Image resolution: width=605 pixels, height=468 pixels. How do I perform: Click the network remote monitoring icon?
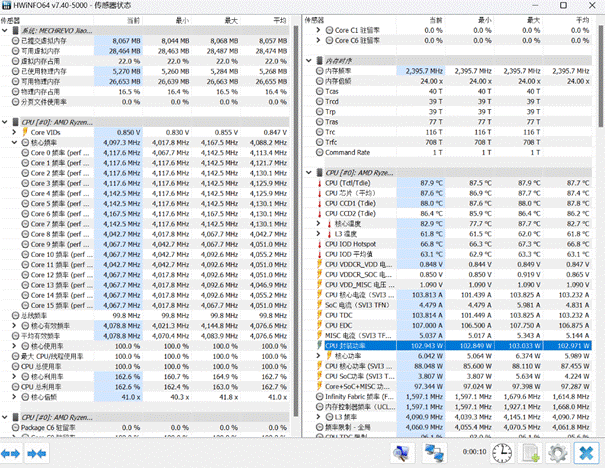tap(432, 453)
